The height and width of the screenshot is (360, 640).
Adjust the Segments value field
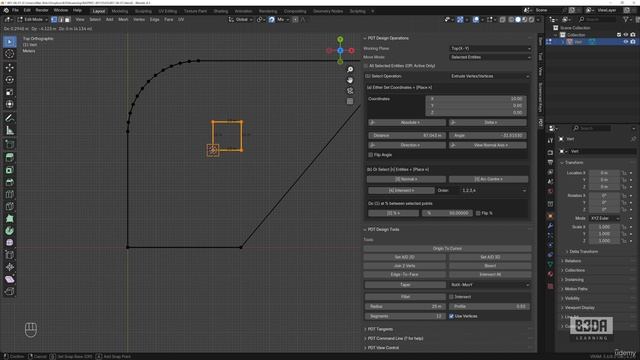pos(405,316)
